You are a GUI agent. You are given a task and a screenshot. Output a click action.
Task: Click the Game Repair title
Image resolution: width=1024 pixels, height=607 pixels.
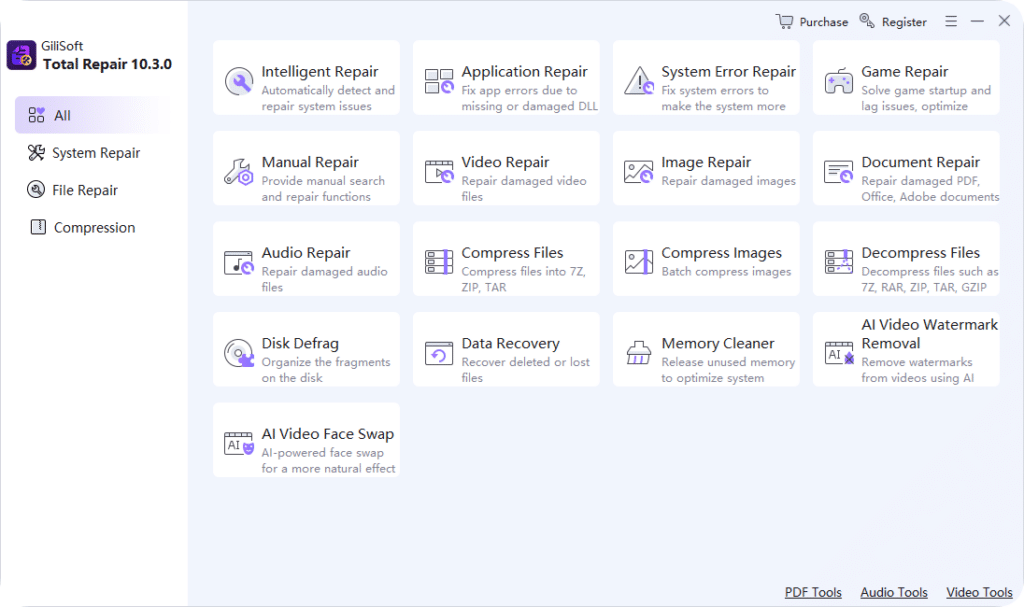[904, 72]
